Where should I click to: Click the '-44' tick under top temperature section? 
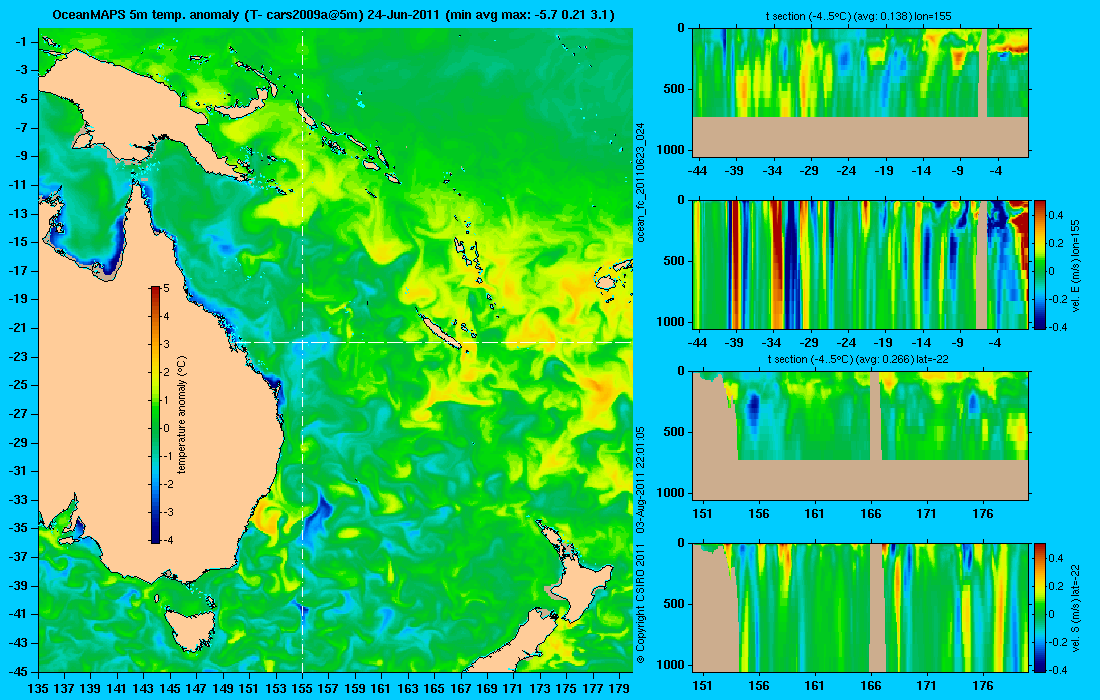[697, 170]
